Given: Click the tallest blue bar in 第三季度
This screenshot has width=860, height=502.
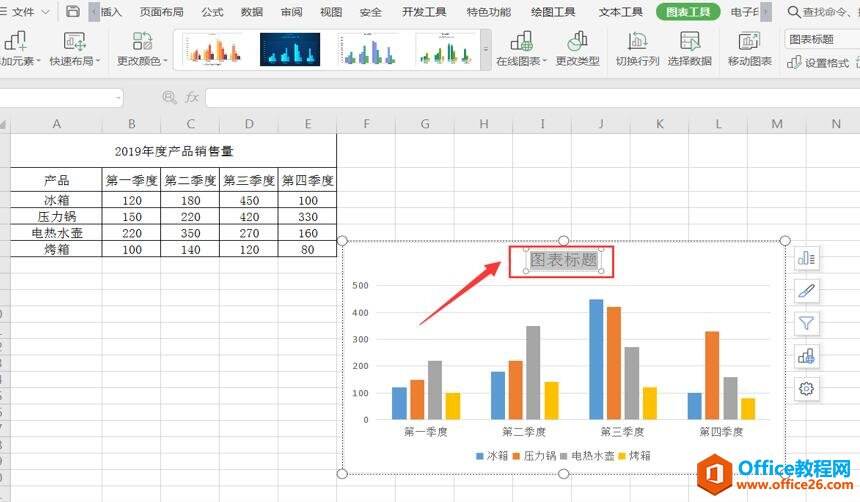Looking at the screenshot, I should [596, 359].
